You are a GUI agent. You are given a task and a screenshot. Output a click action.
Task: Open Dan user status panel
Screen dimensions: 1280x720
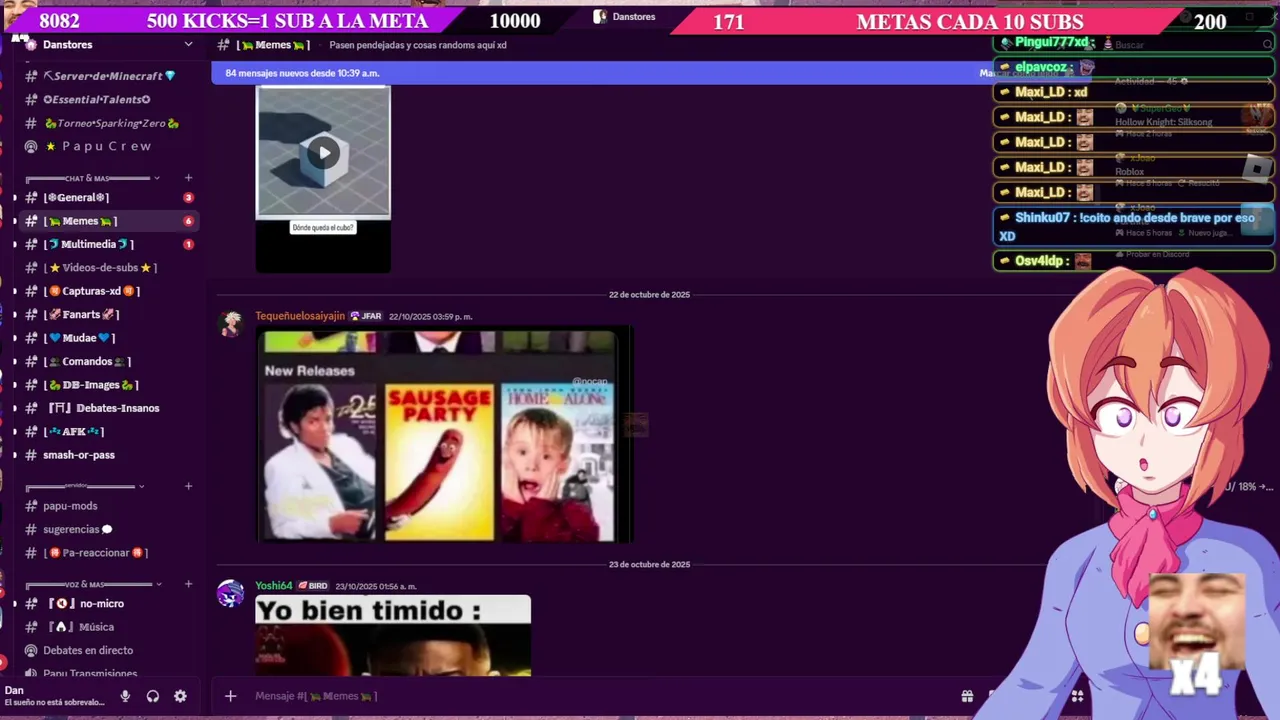pyautogui.click(x=56, y=696)
